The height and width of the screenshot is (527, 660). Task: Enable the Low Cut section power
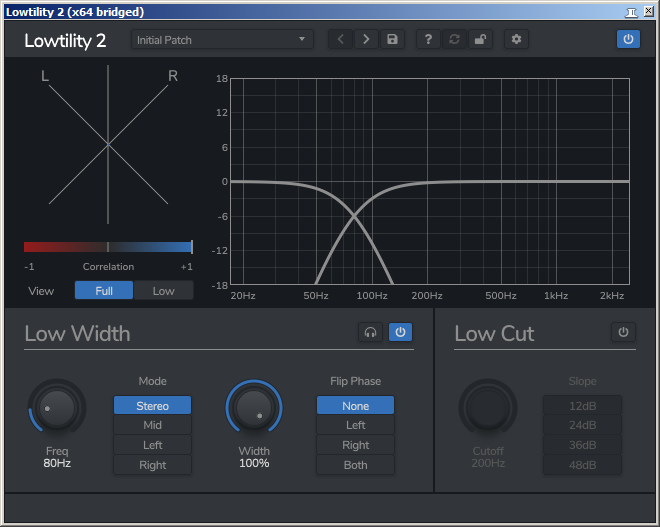(x=623, y=333)
